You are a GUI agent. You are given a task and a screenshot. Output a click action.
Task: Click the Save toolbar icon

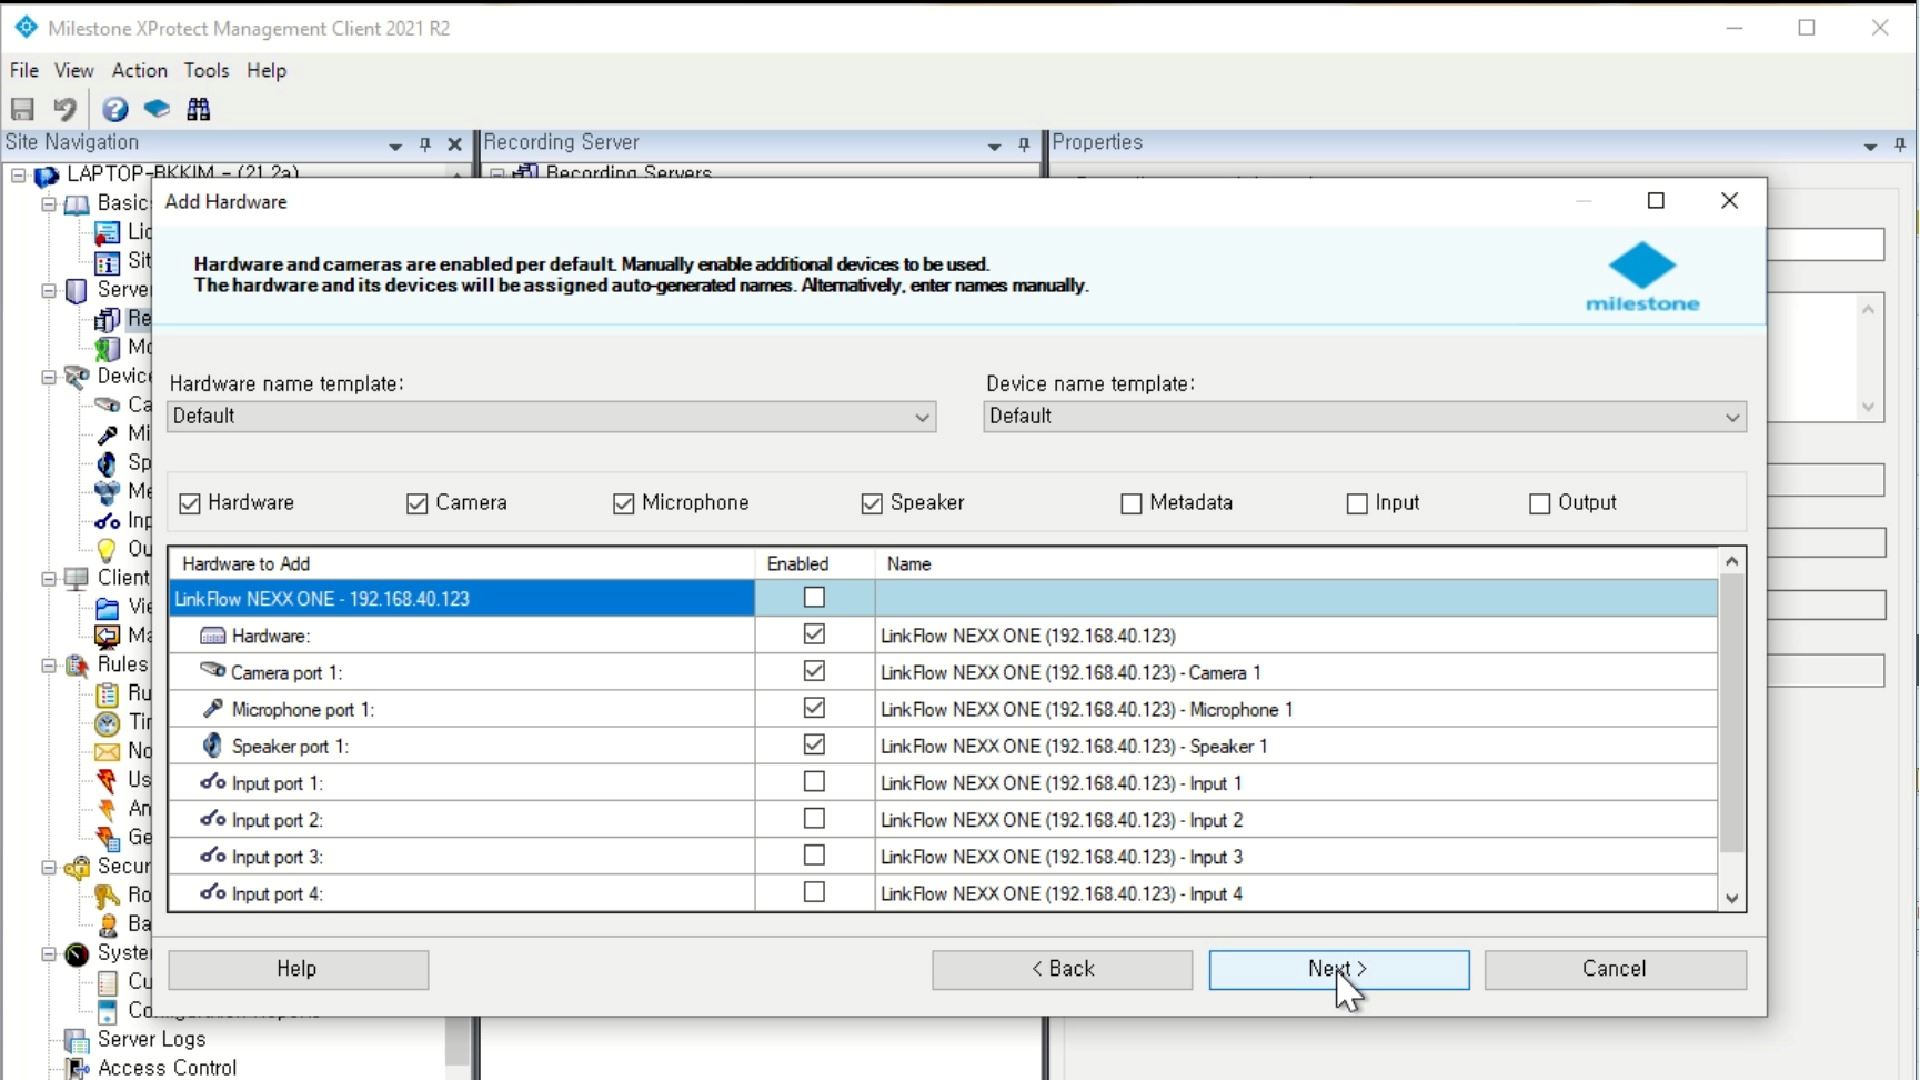[22, 109]
